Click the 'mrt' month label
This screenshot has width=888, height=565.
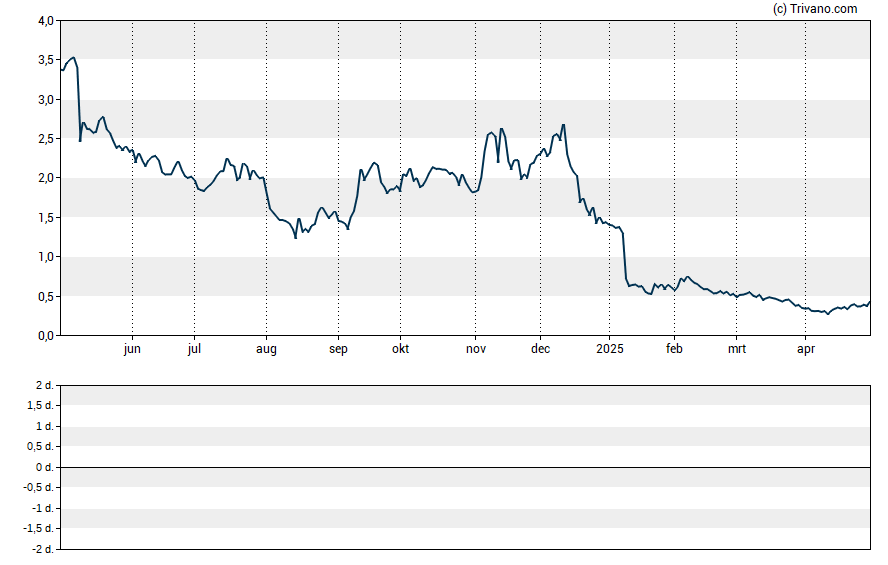pos(737,349)
